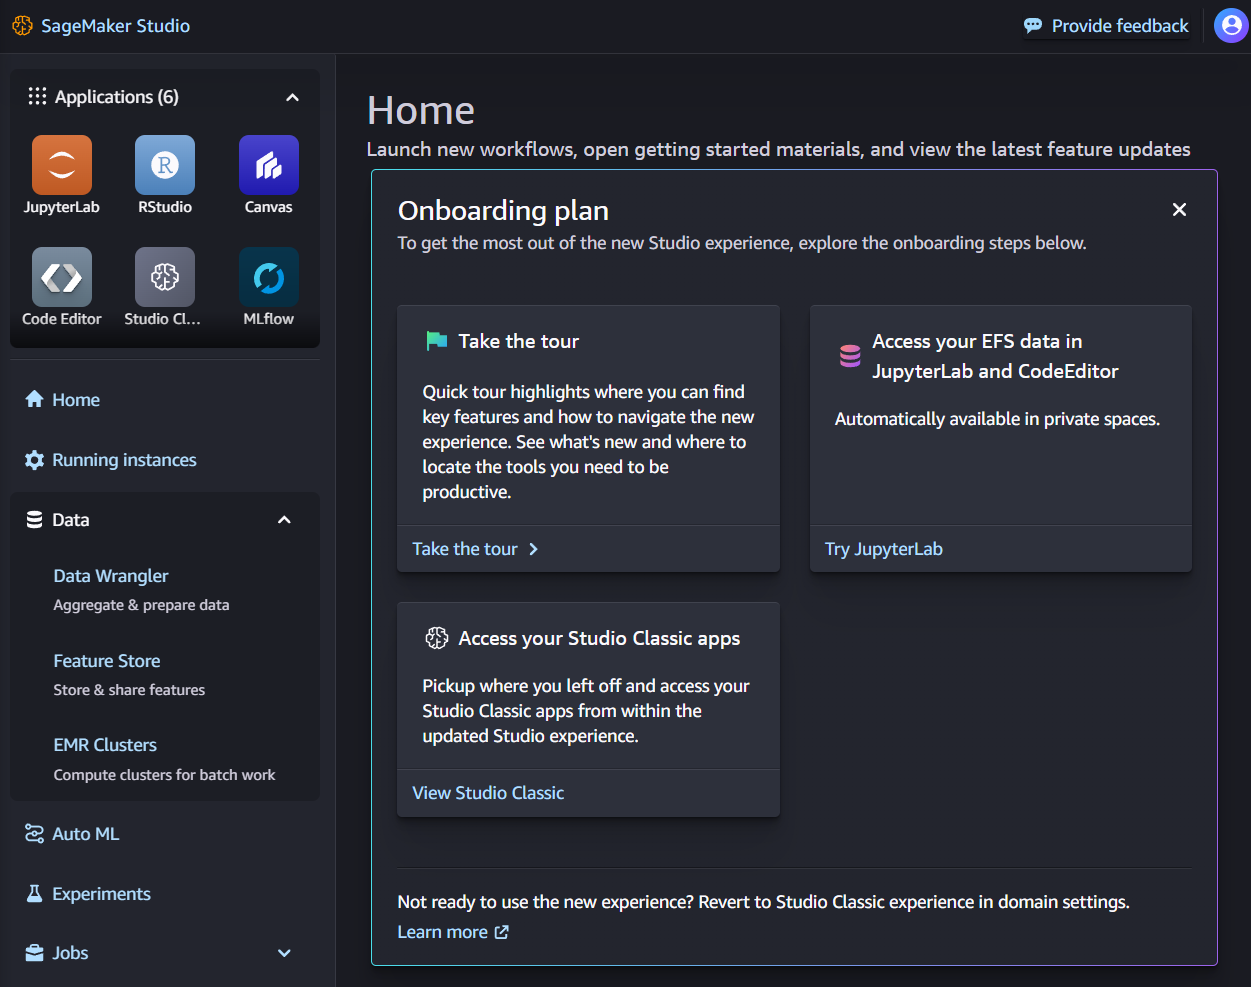
Task: Open the Code Editor application
Action: tap(62, 277)
